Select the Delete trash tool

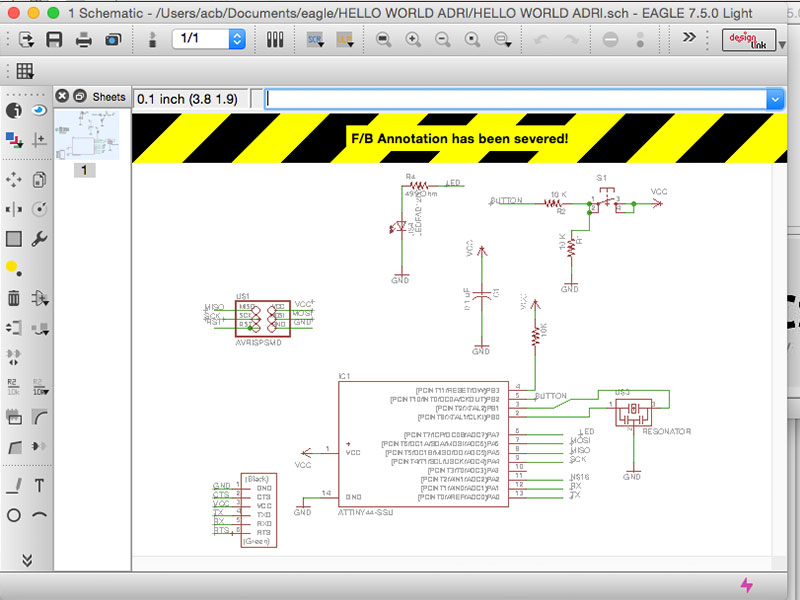tap(14, 298)
